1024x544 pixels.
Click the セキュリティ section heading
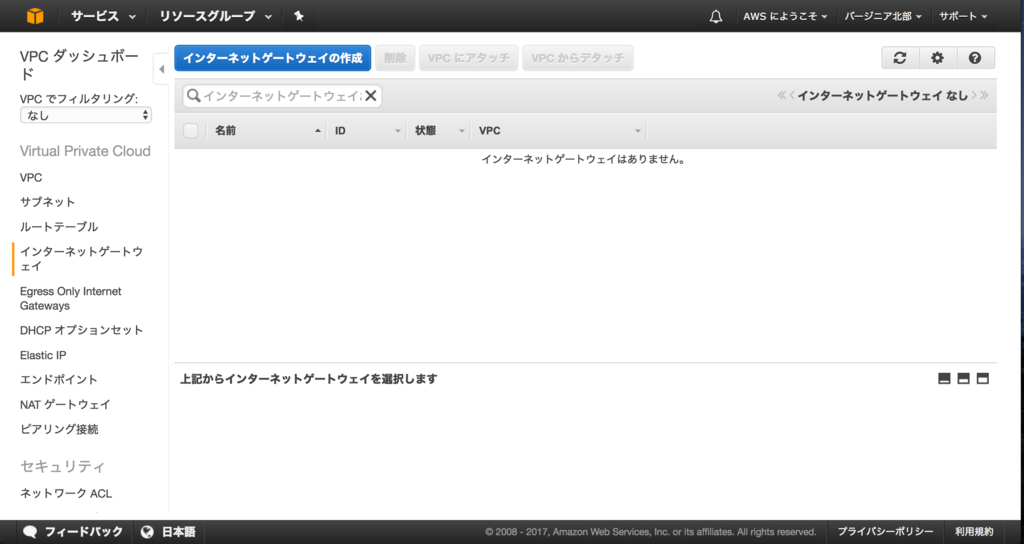pos(62,466)
